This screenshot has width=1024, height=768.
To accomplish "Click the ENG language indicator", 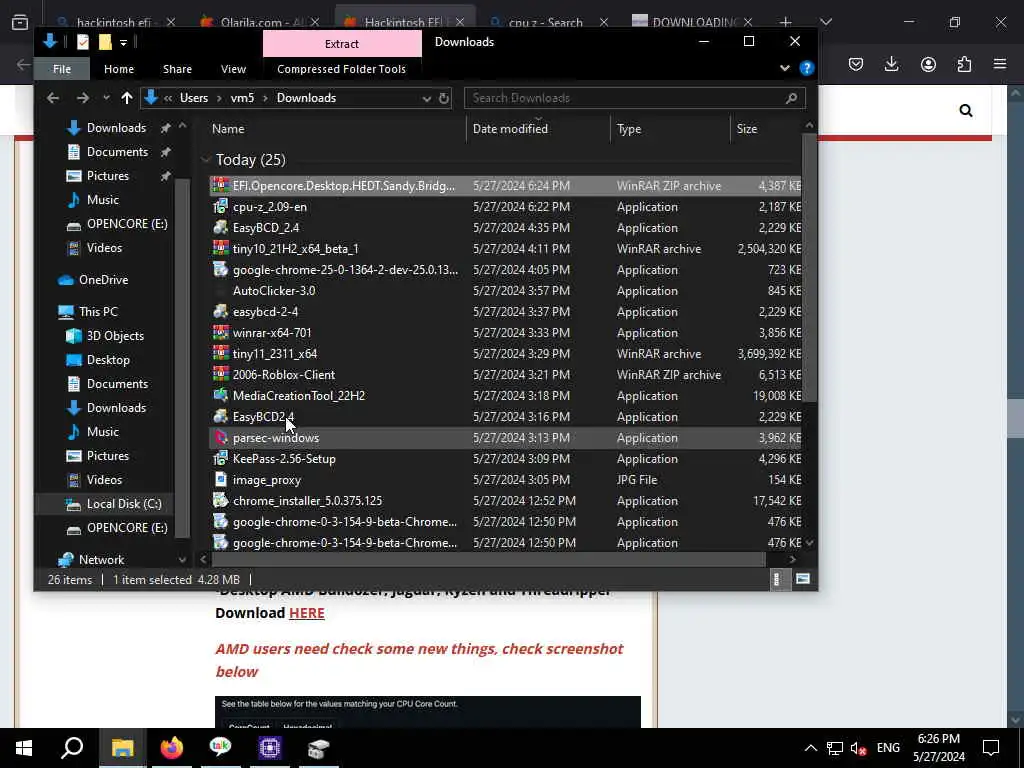I will click(x=888, y=748).
